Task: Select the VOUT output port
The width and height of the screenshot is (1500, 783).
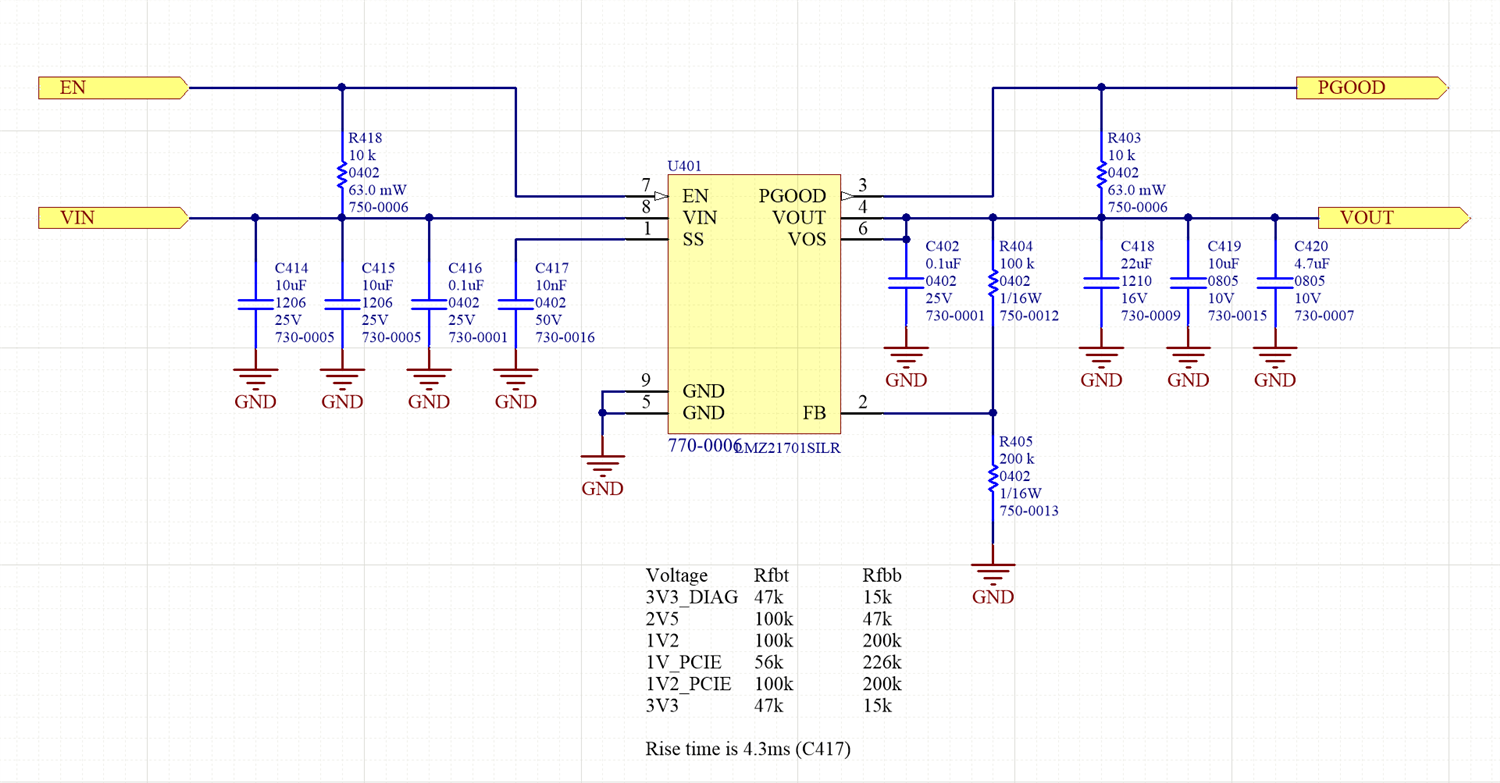Action: 1394,217
